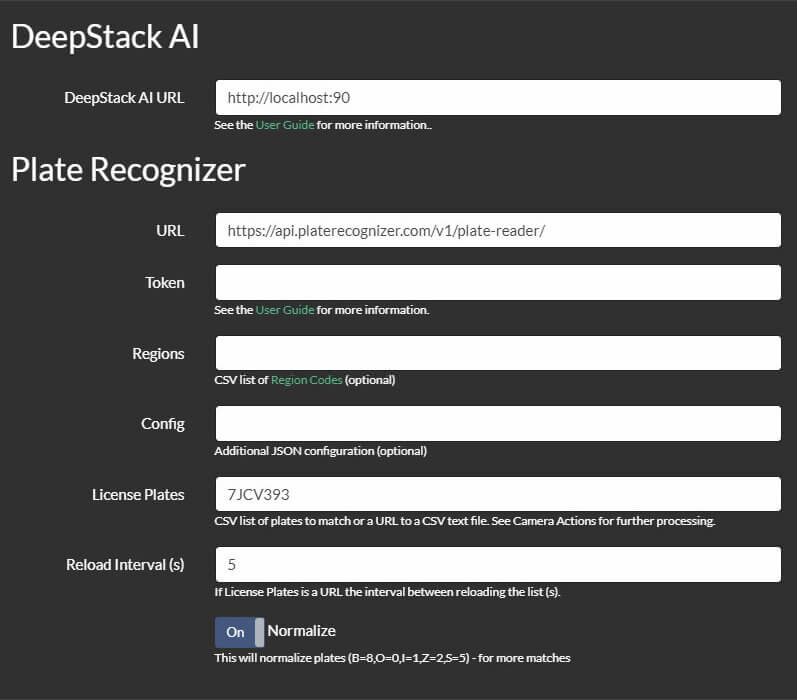Focus the Plate Recognizer URL field
797x700 pixels.
coord(498,230)
